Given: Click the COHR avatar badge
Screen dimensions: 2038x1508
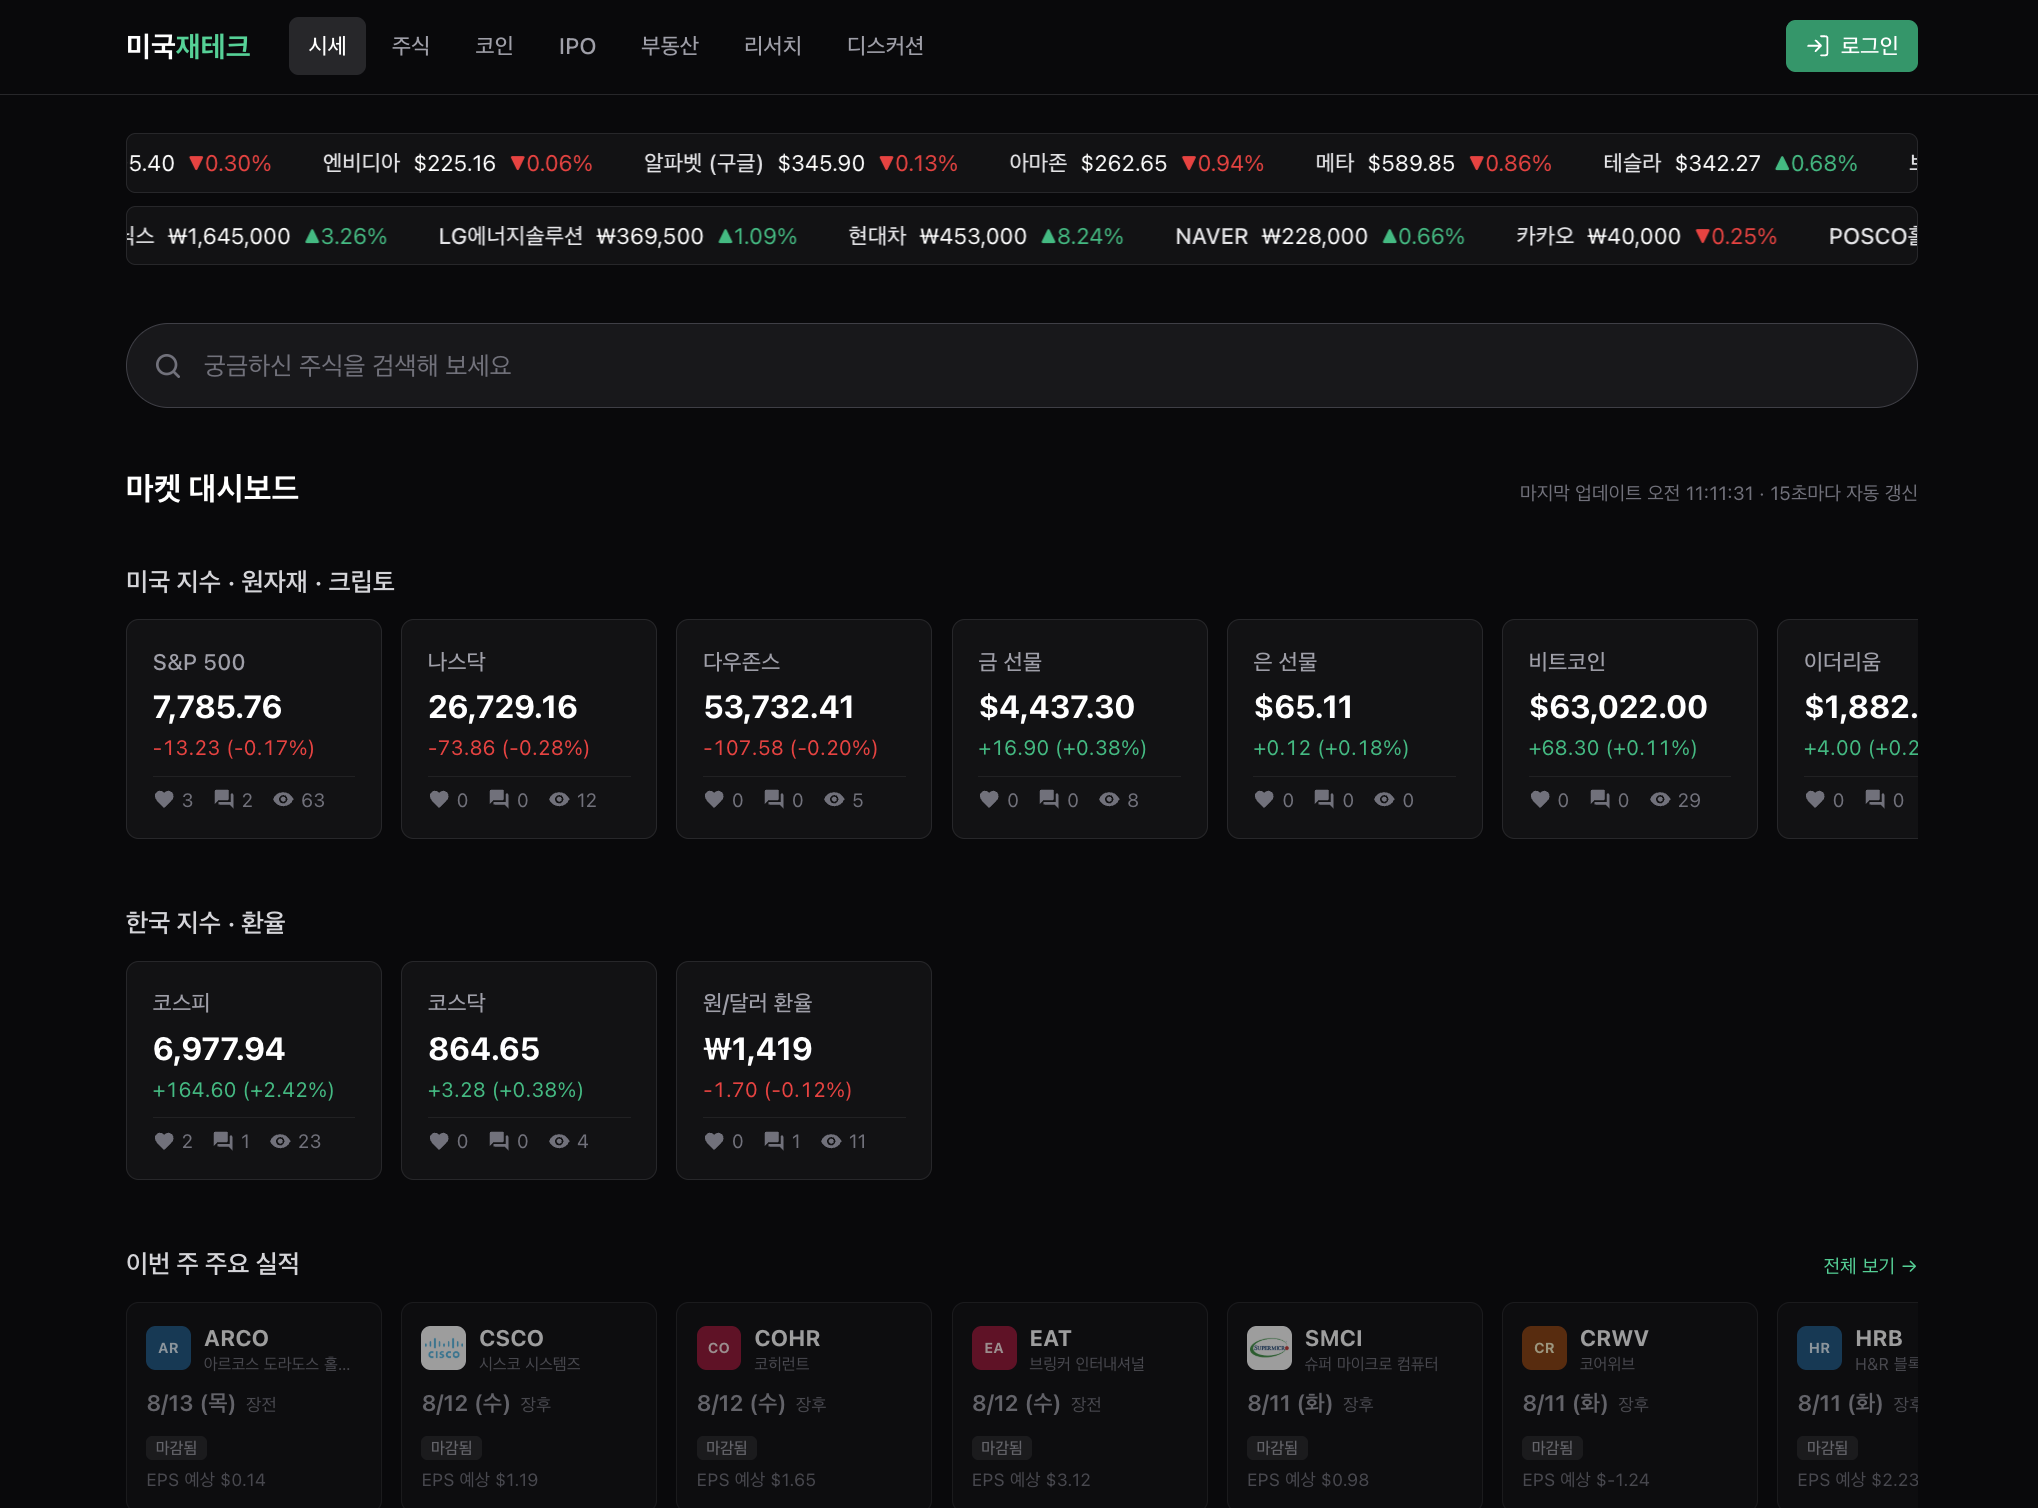Looking at the screenshot, I should click(x=719, y=1348).
